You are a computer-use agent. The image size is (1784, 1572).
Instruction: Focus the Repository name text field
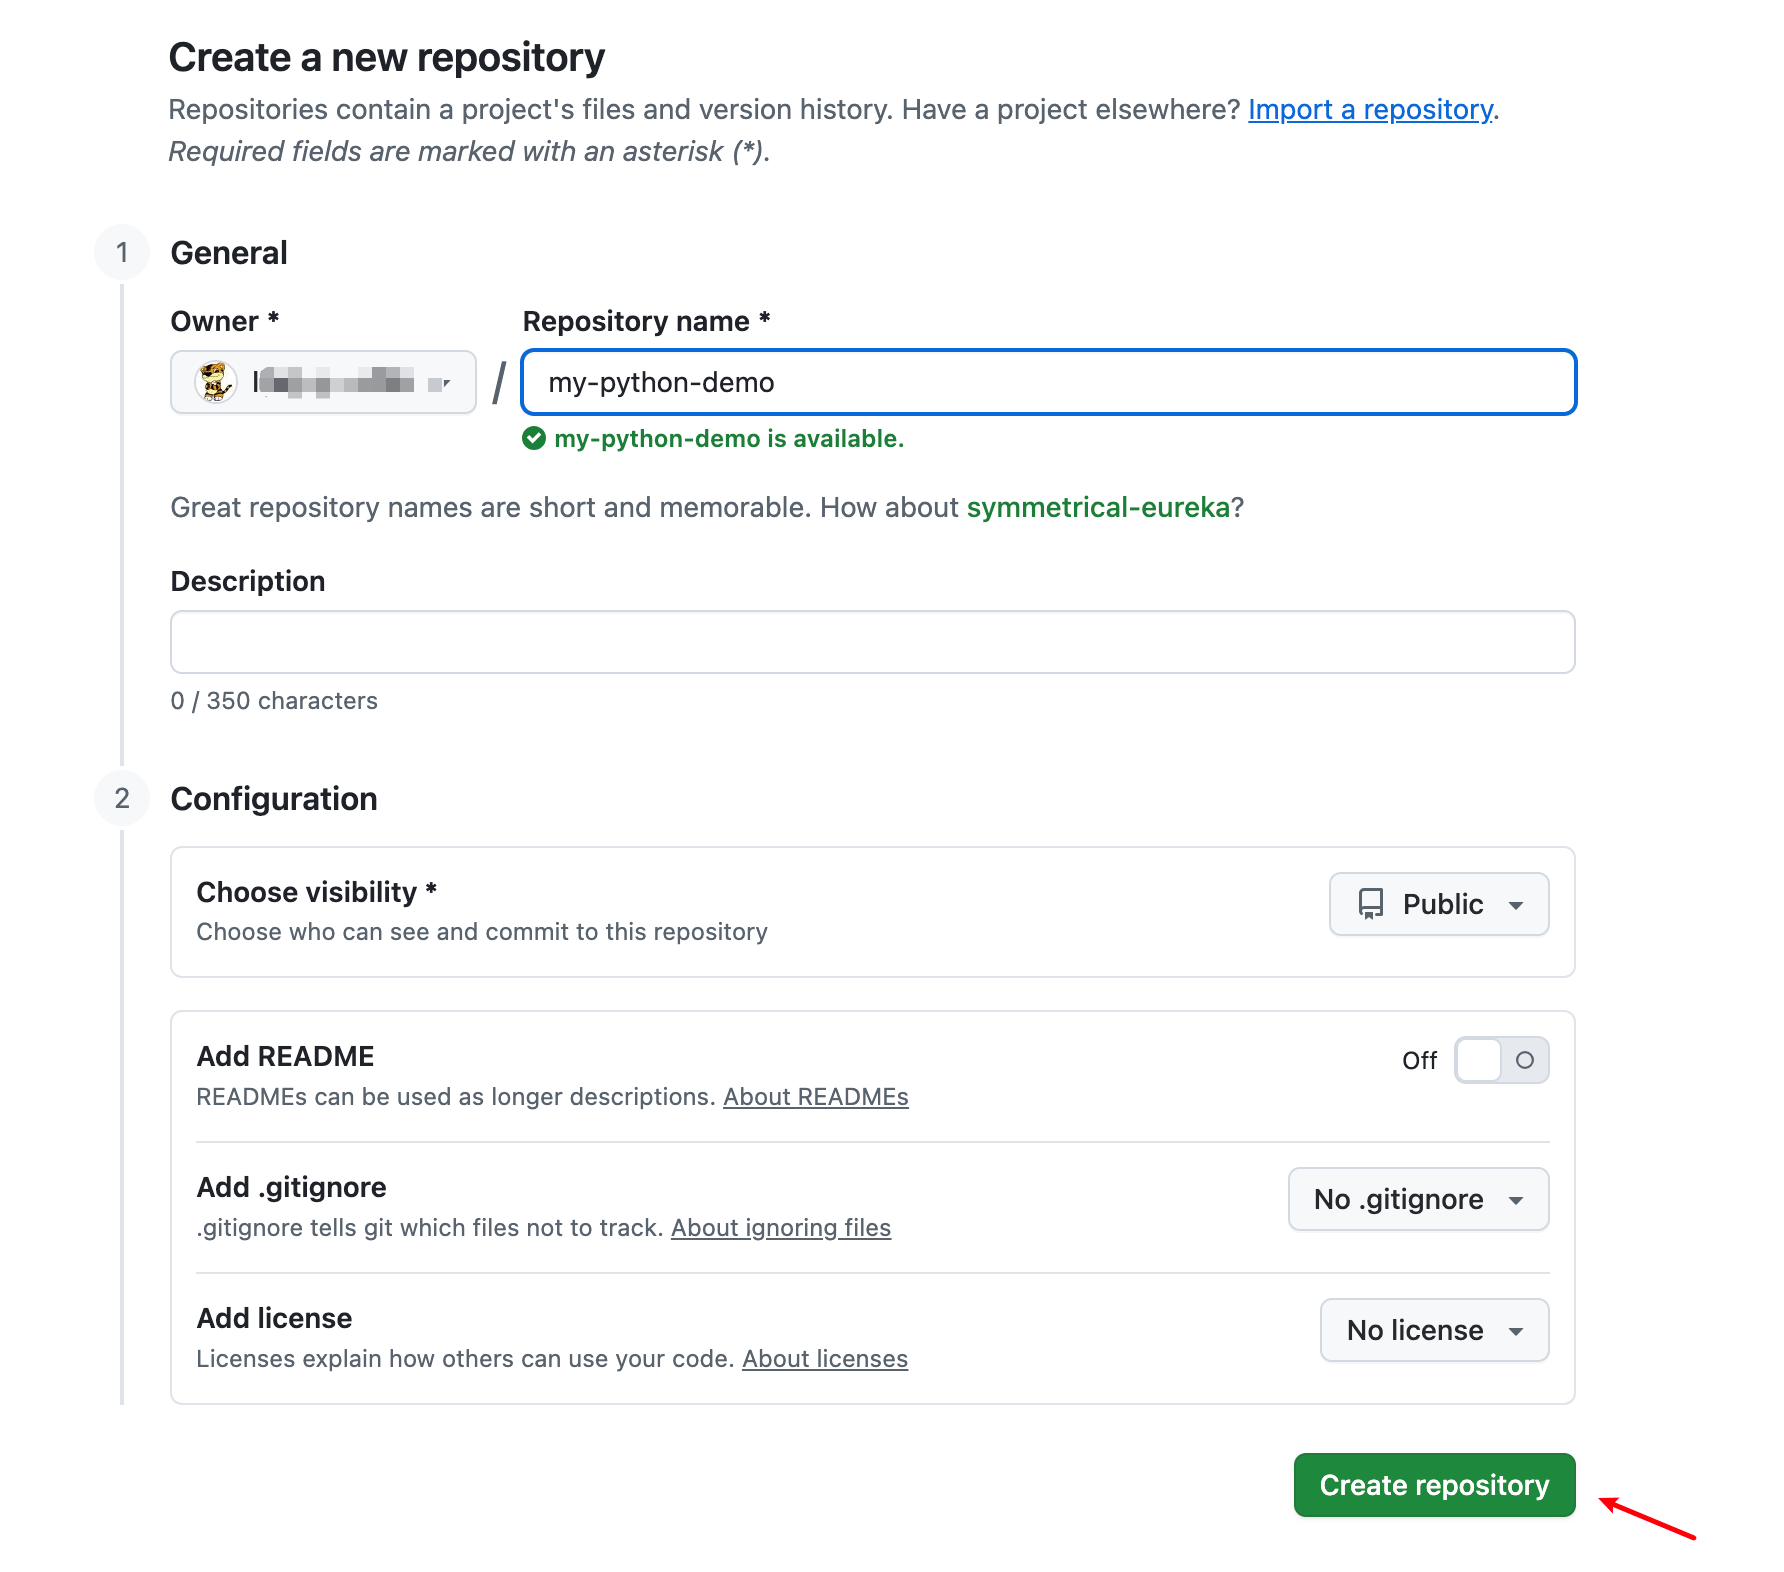[1048, 382]
